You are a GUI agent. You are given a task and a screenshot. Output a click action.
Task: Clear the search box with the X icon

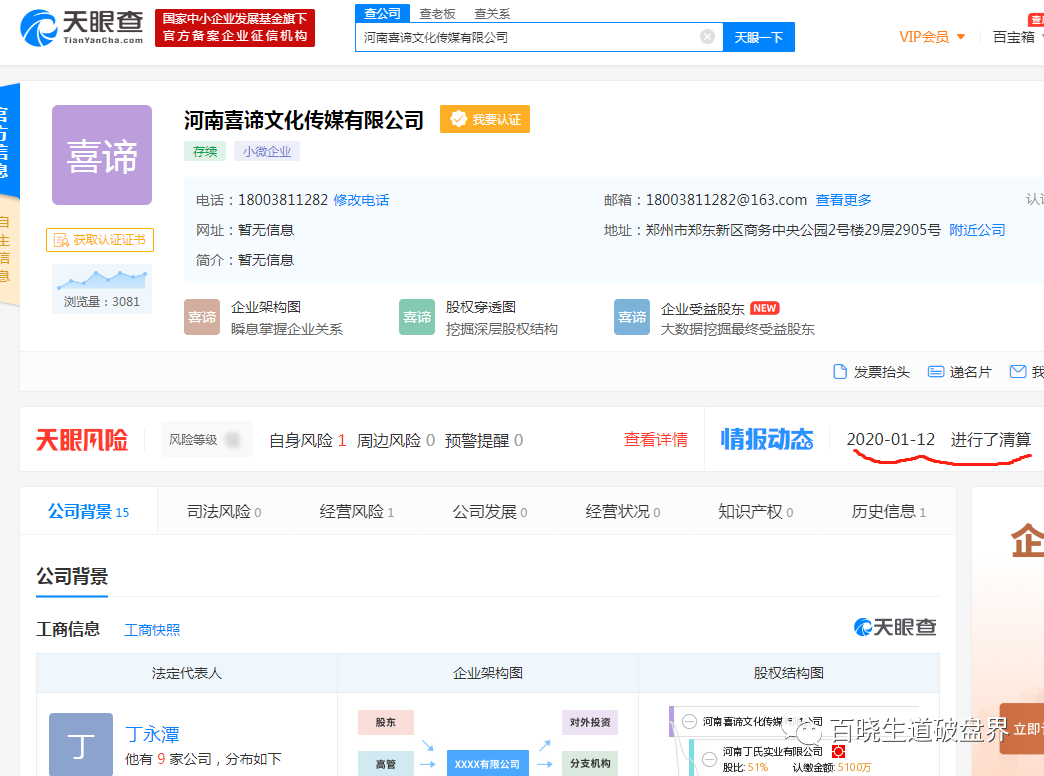click(x=707, y=37)
